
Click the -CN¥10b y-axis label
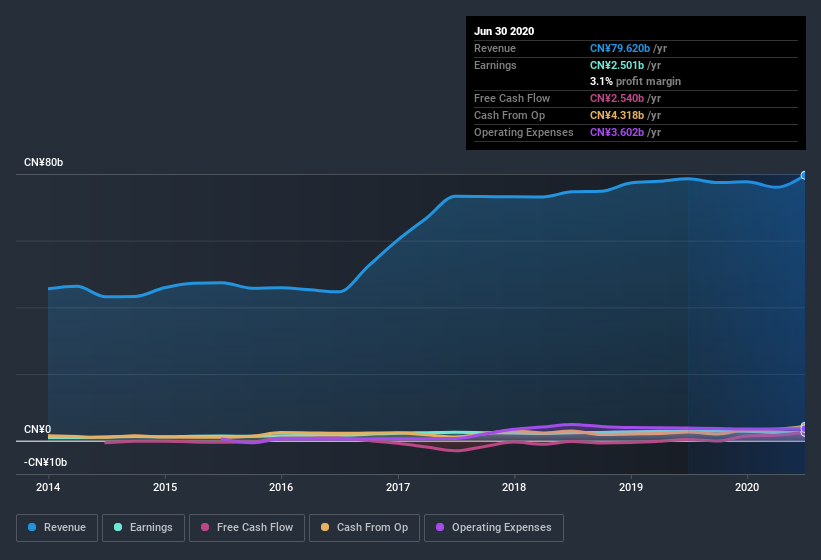[x=46, y=463]
